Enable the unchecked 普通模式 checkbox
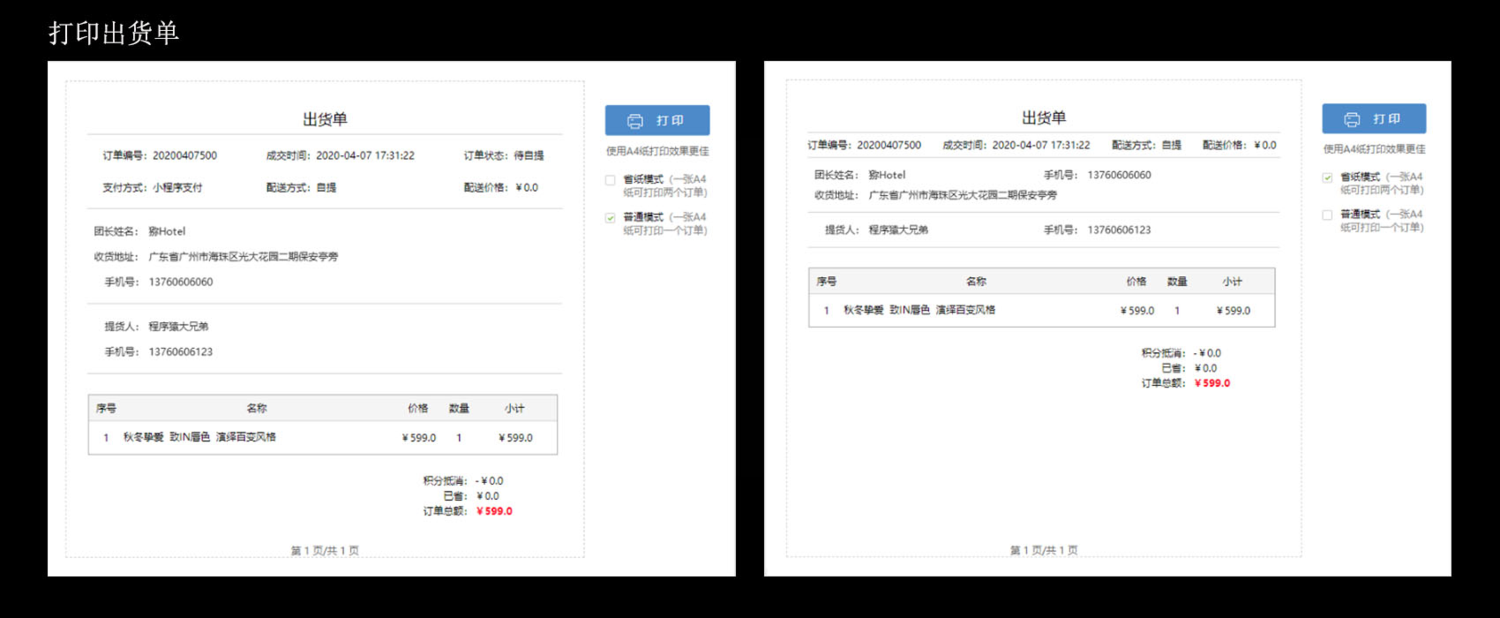The image size is (1500, 618). 1327,215
